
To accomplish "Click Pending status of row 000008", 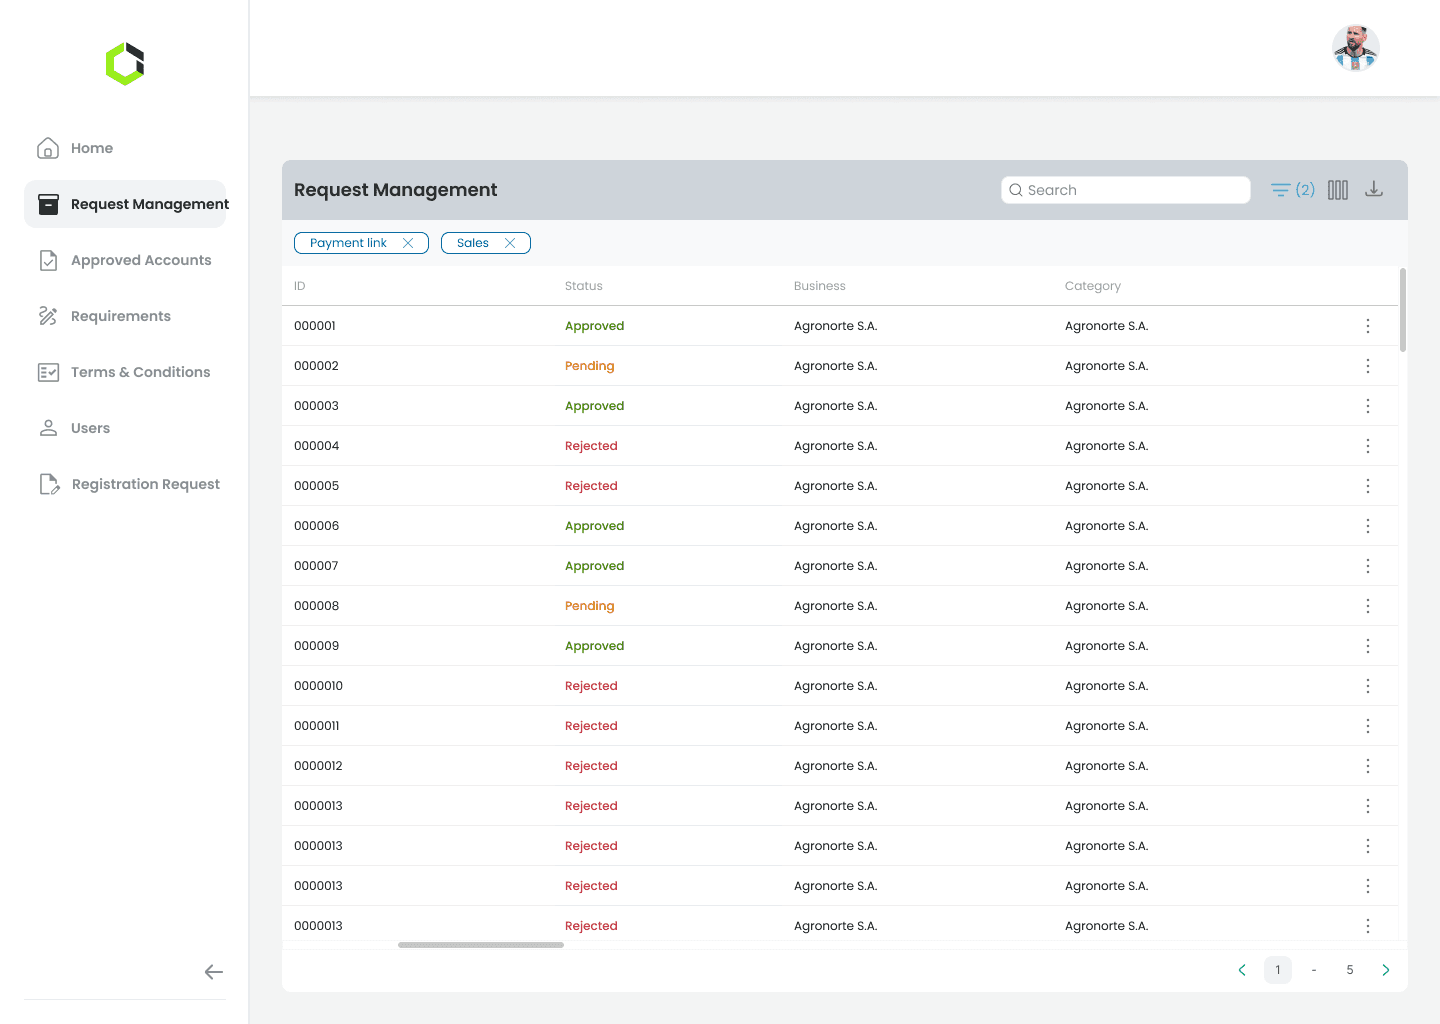I will 590,606.
